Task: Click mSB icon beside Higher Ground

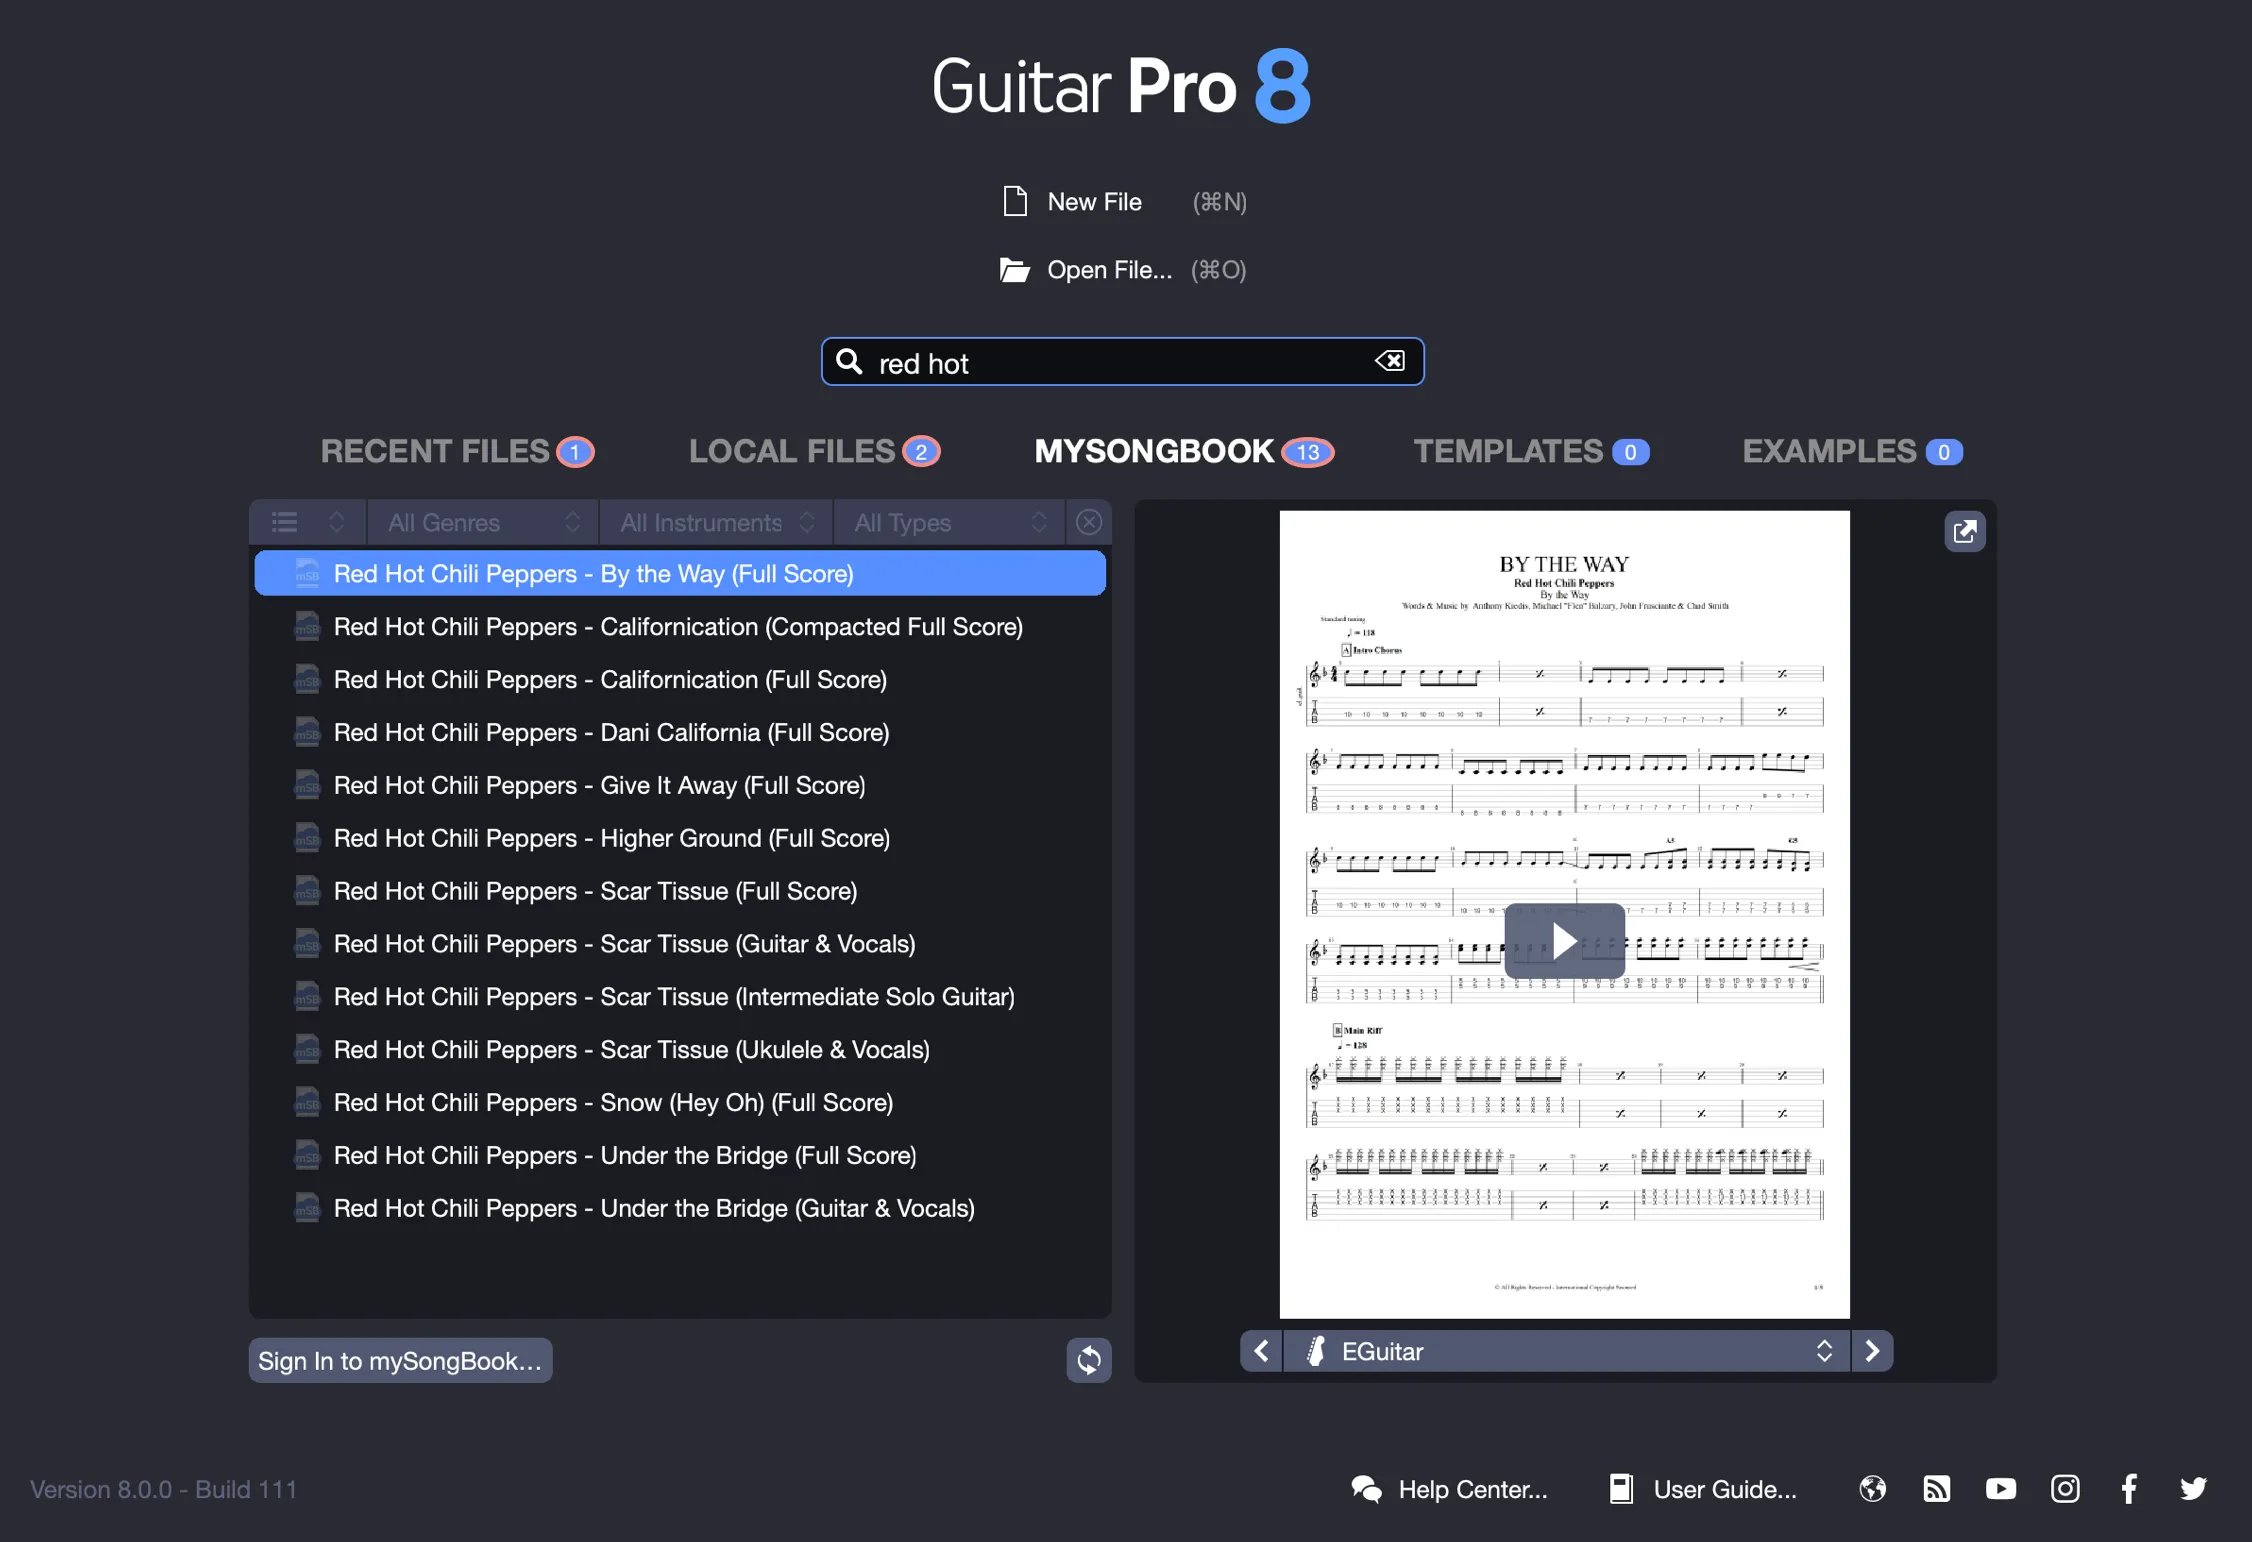Action: pyautogui.click(x=307, y=839)
